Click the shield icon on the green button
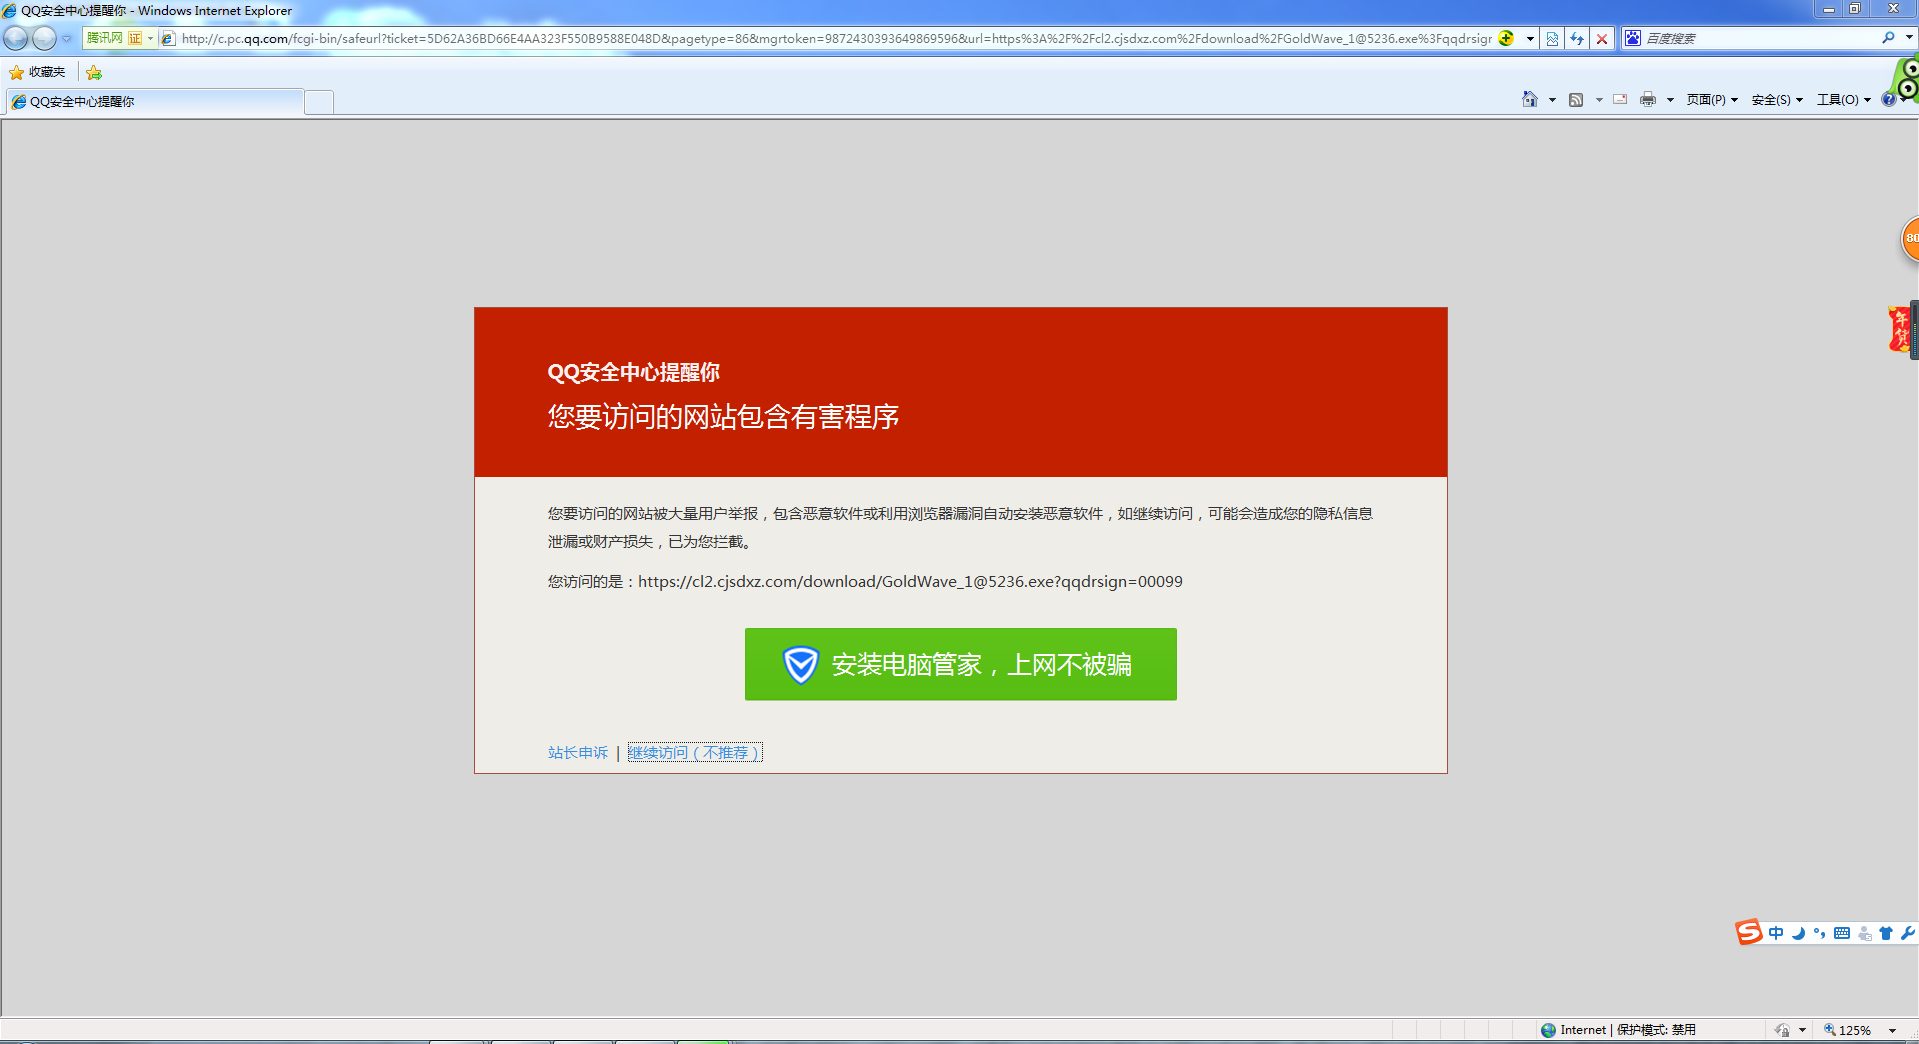1919x1044 pixels. pos(801,664)
